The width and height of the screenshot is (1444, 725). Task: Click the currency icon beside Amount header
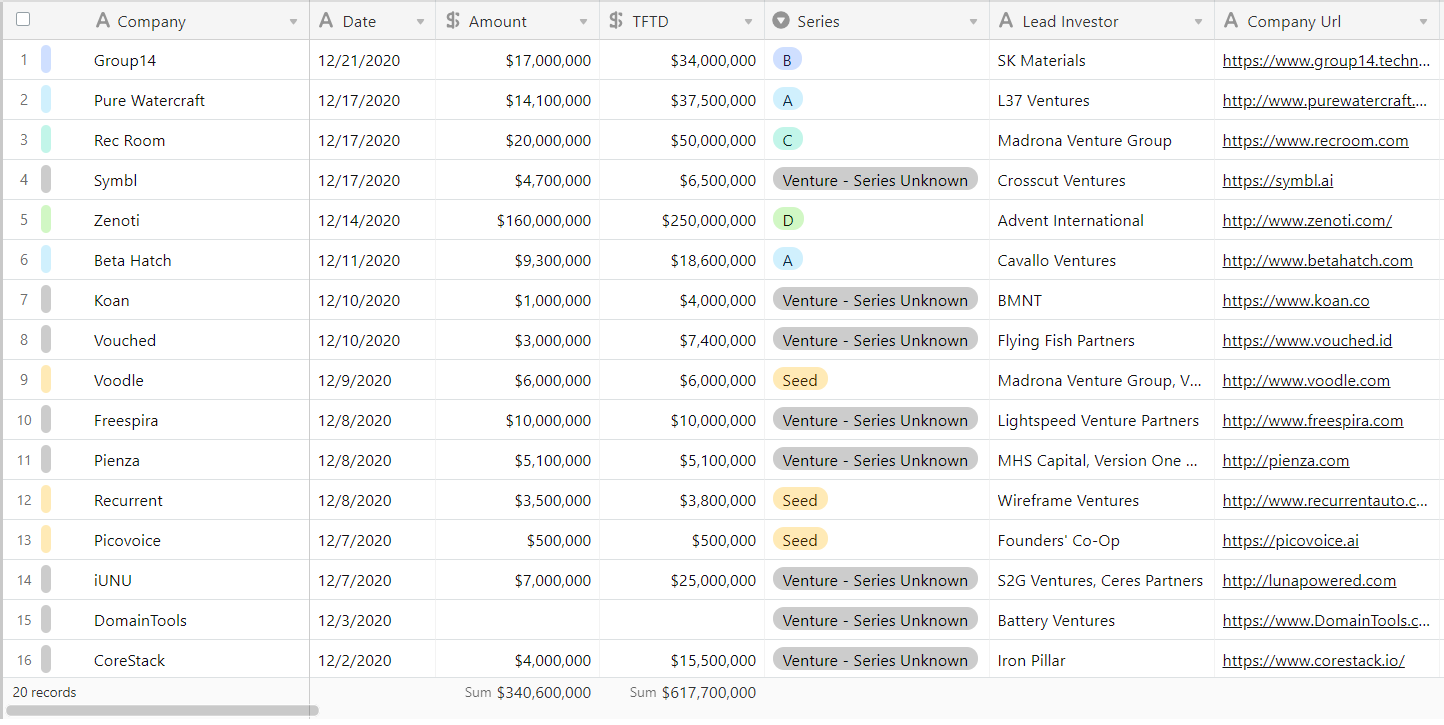pos(453,21)
